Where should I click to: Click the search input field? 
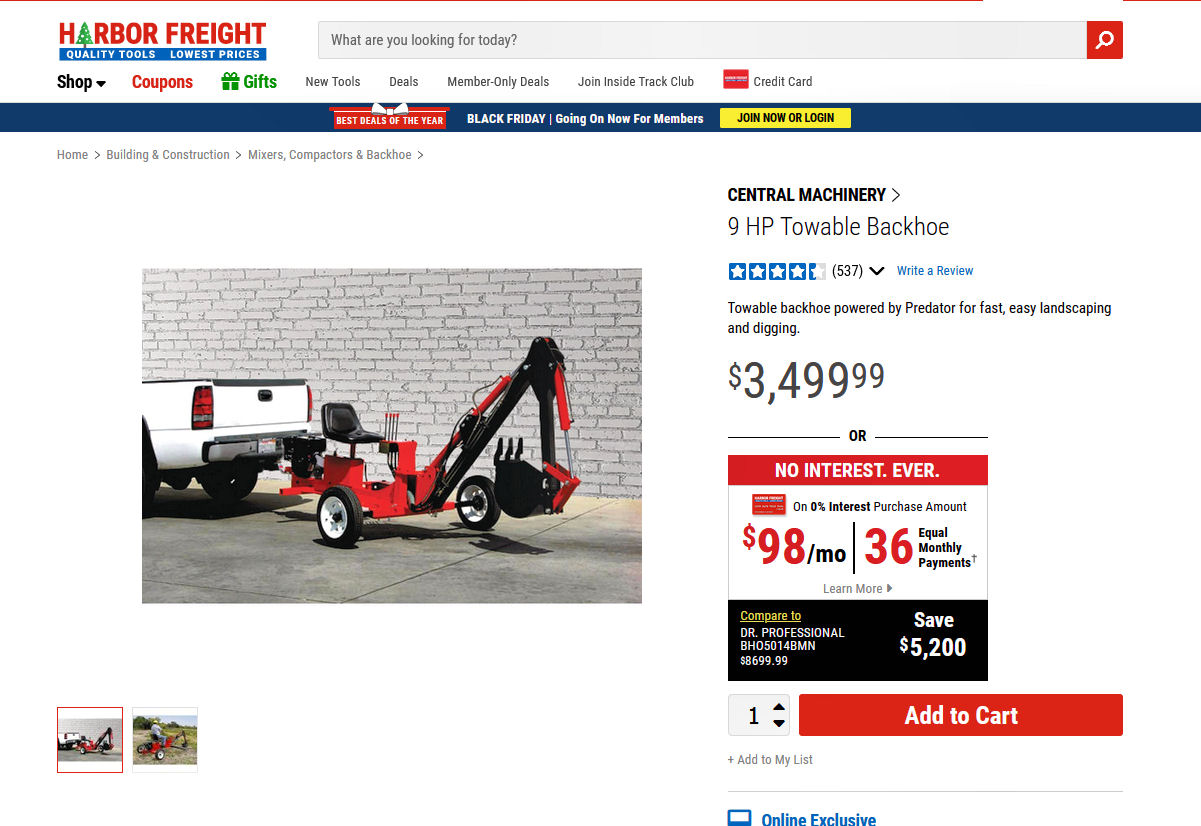702,40
